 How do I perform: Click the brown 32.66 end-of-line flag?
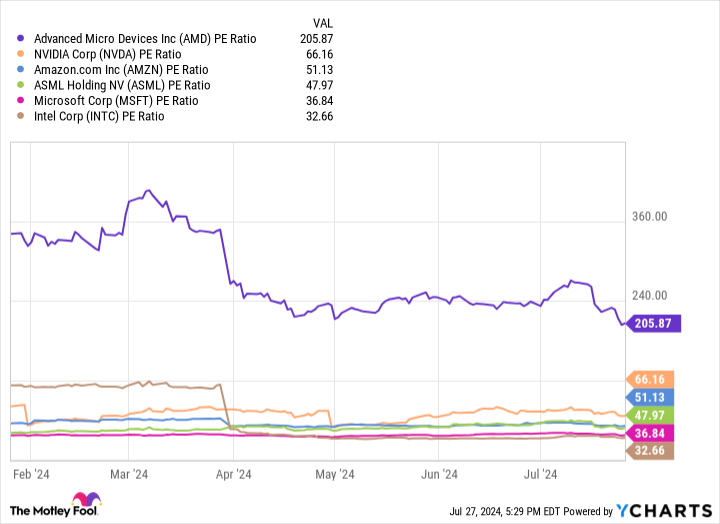(650, 451)
